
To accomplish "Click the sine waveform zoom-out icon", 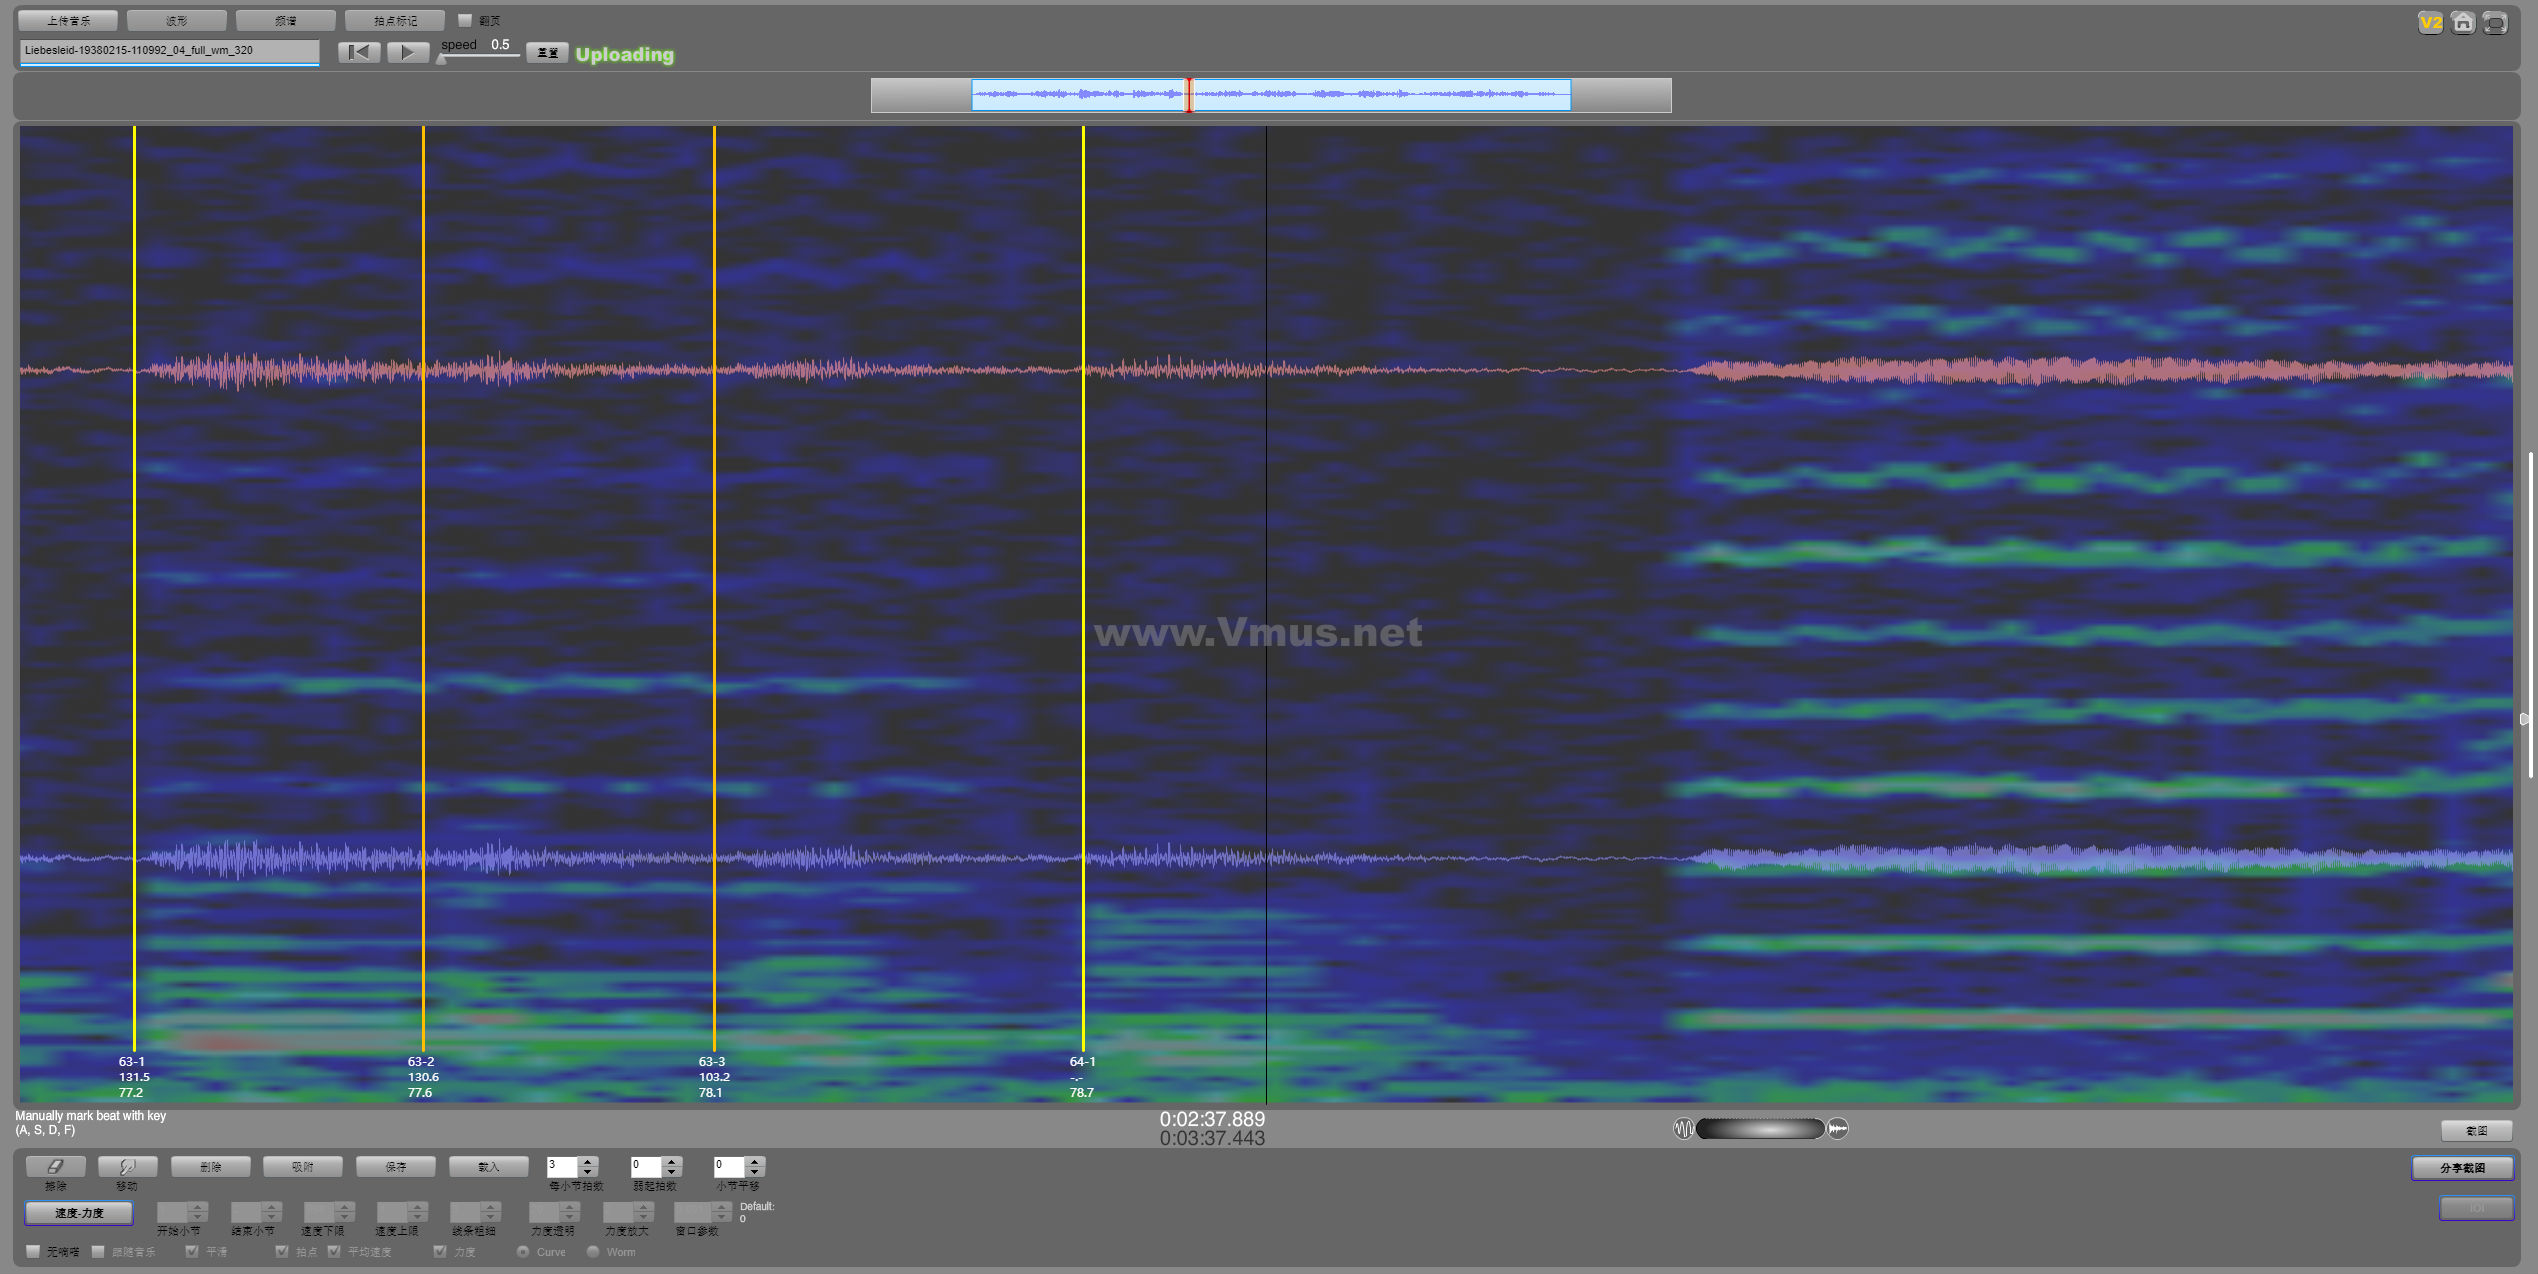I will point(1683,1129).
